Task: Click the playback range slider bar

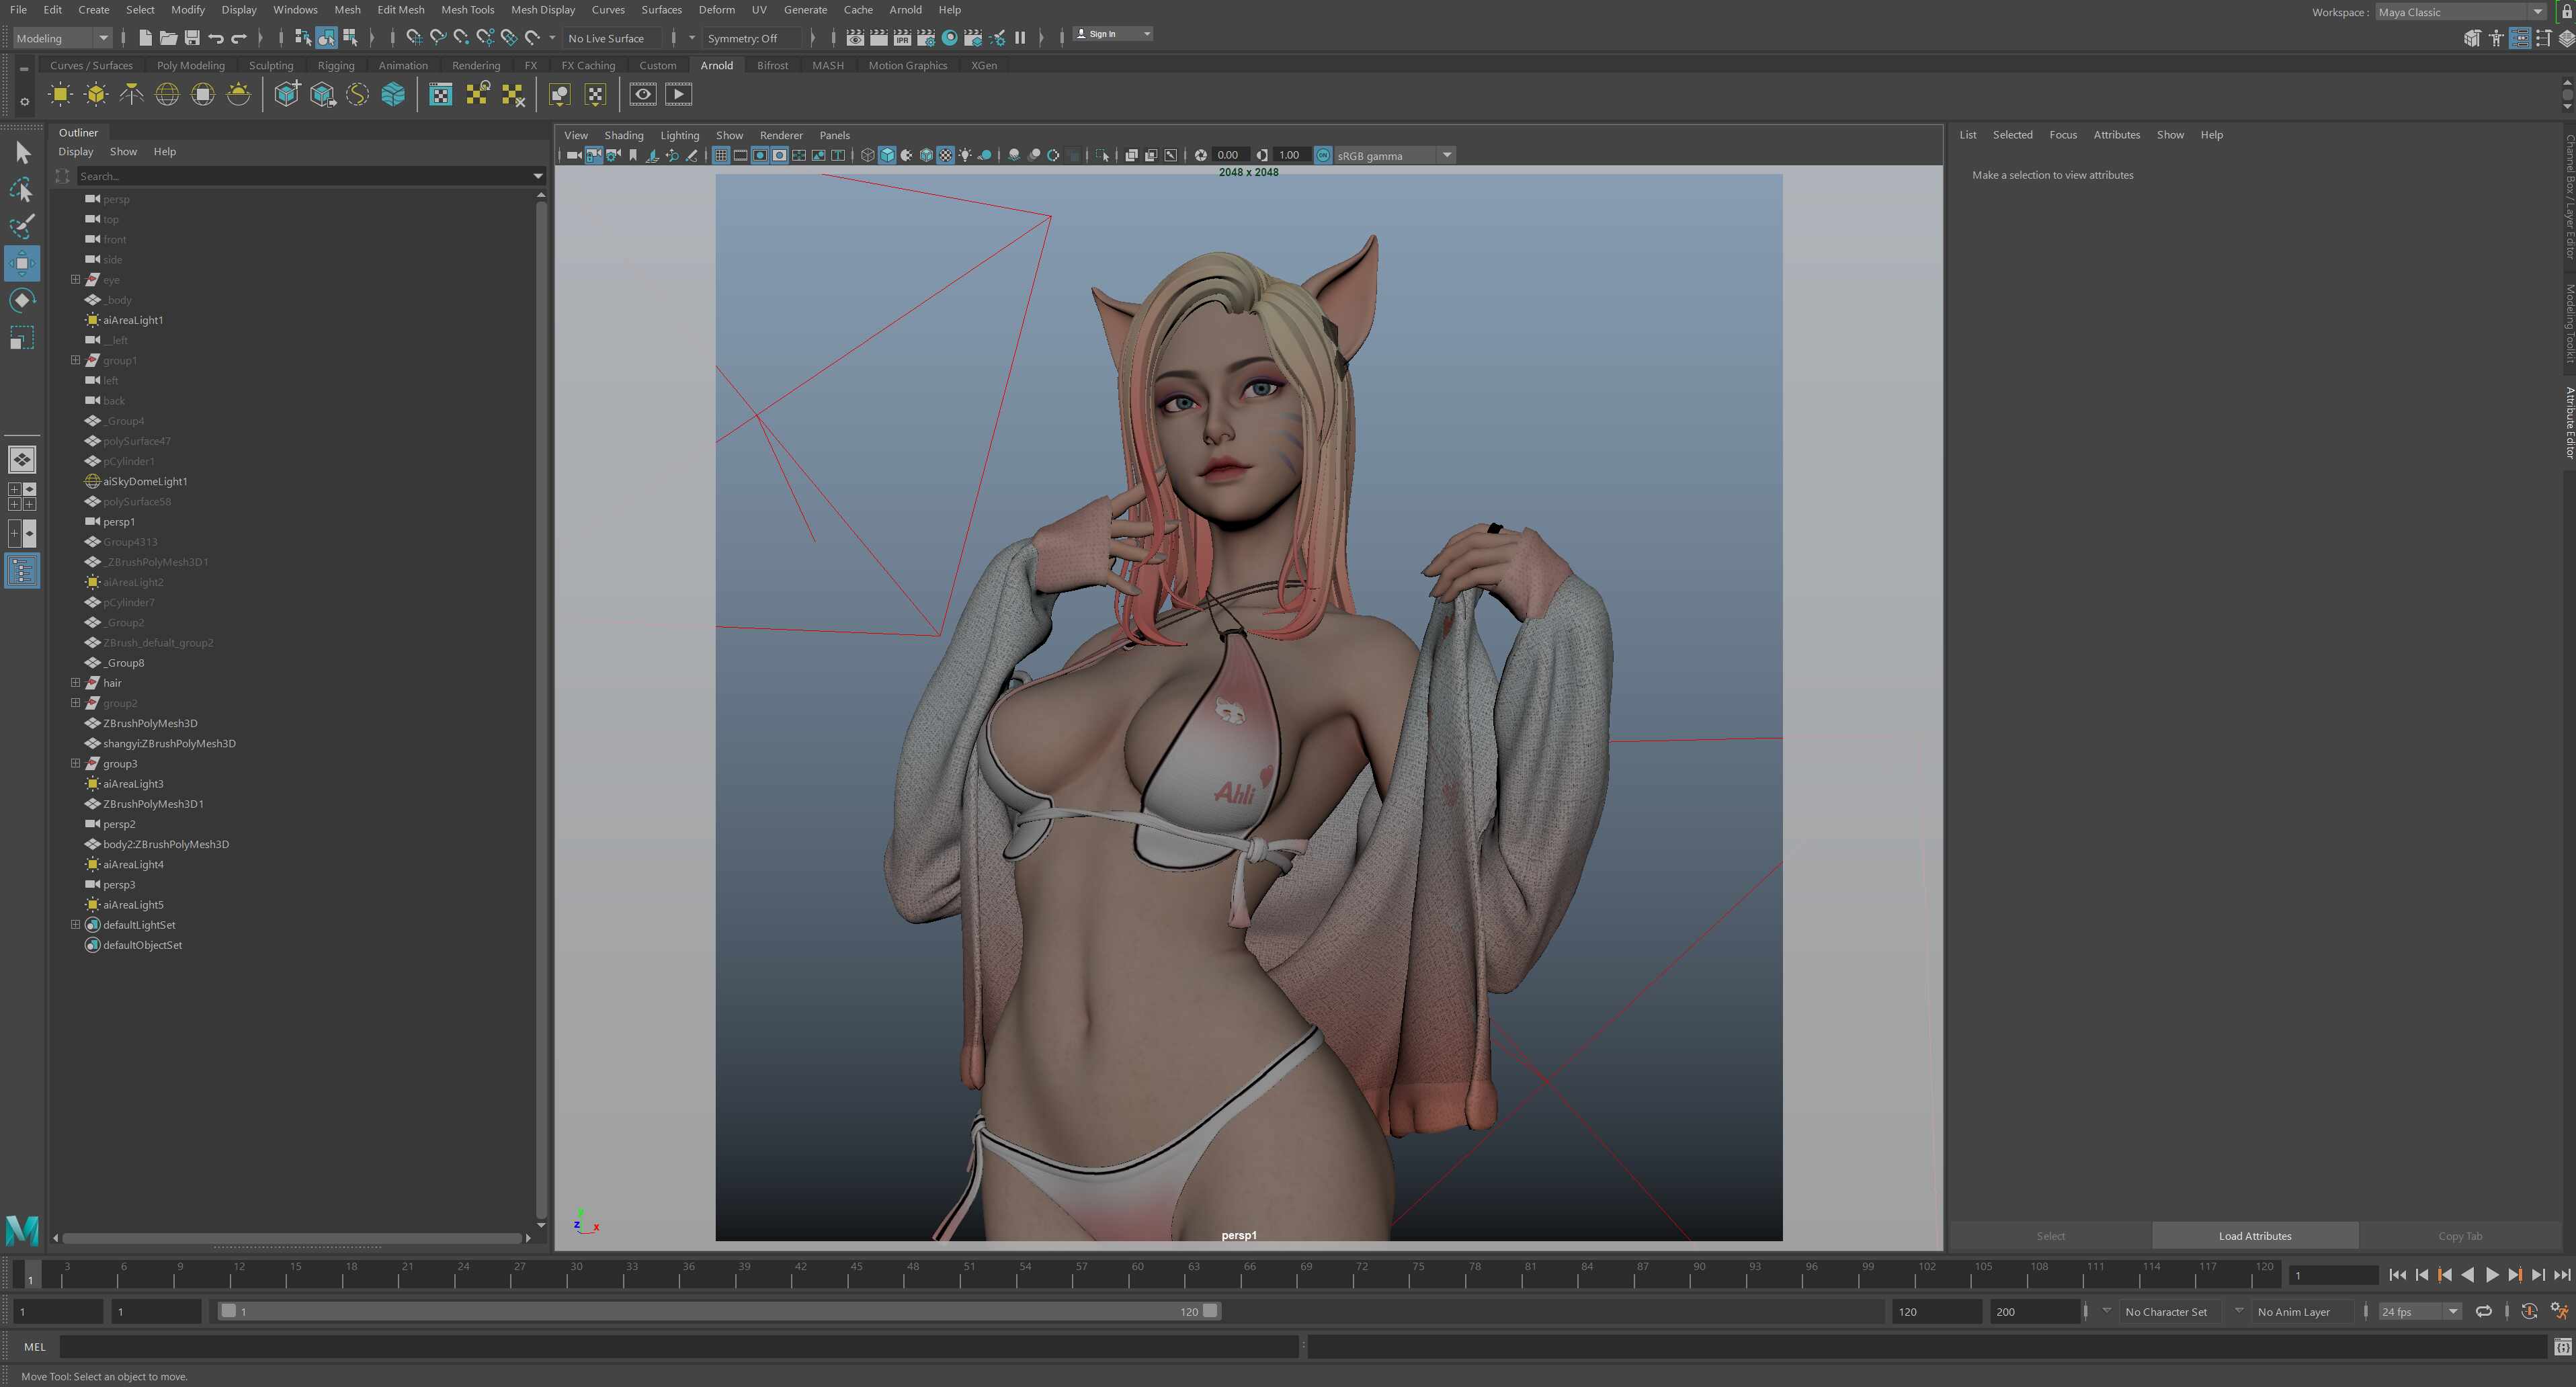Action: coord(719,1311)
